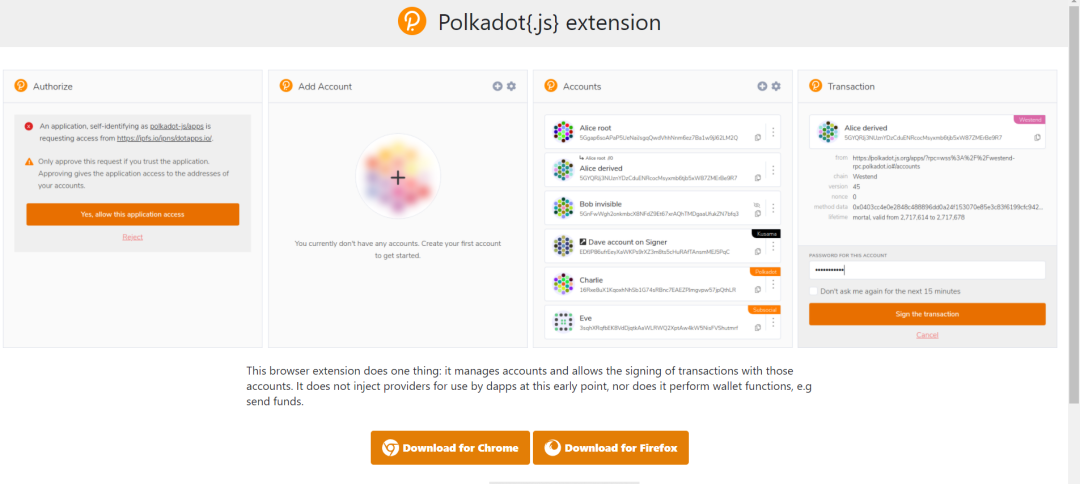Copy Alice derived address in Transaction panel

click(1037, 137)
